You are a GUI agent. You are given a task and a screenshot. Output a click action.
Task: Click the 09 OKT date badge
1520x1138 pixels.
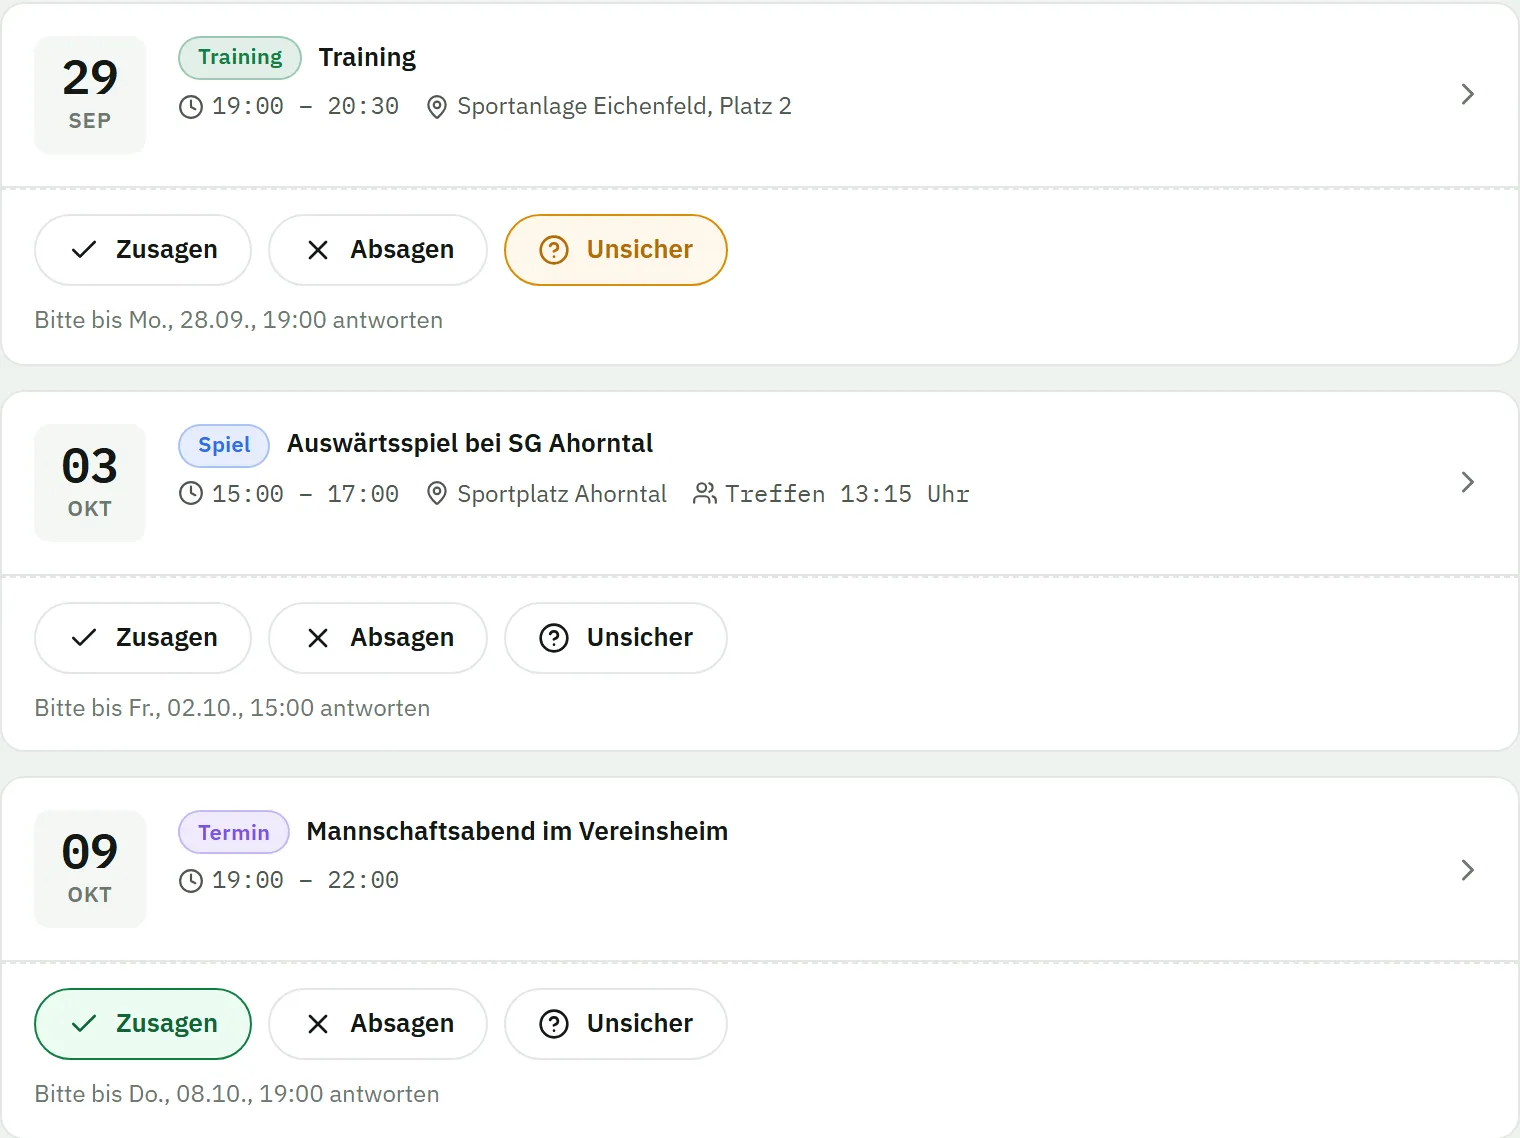click(x=90, y=869)
